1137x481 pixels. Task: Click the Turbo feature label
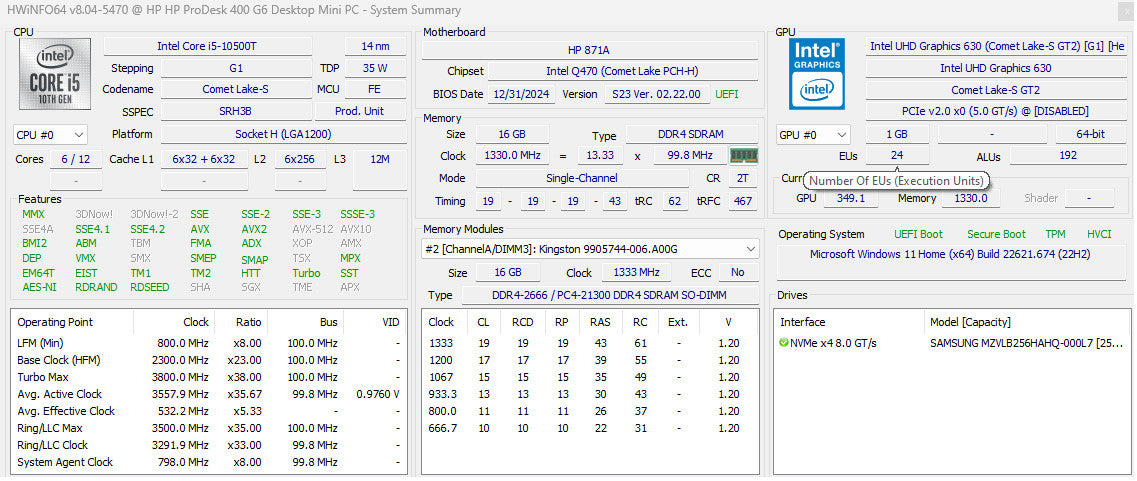coord(306,273)
